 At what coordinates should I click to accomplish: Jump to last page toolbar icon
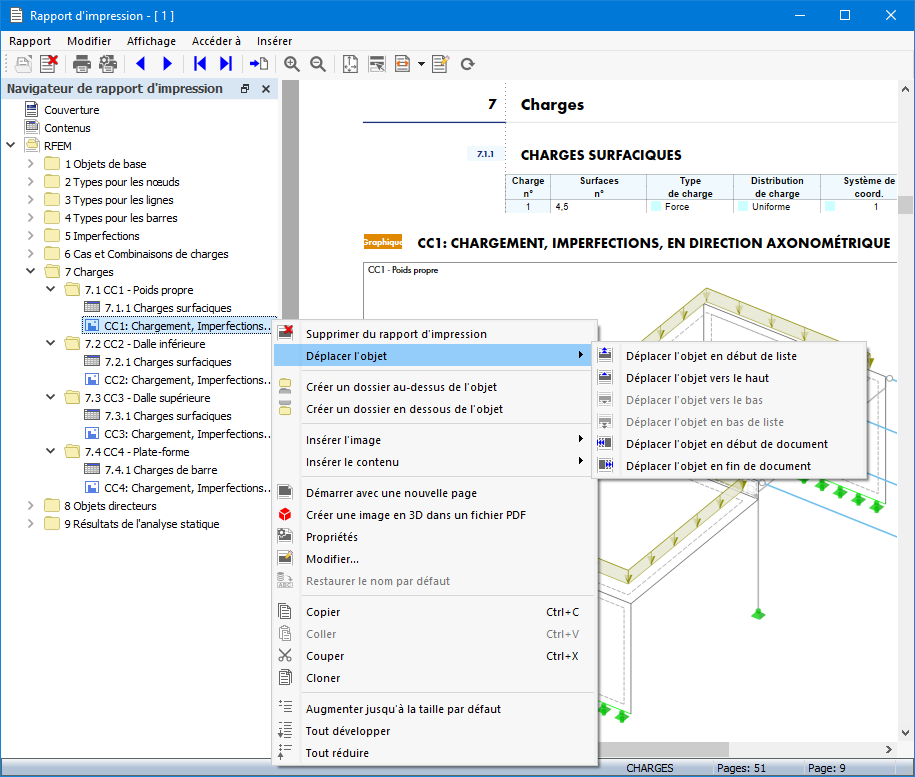click(226, 64)
